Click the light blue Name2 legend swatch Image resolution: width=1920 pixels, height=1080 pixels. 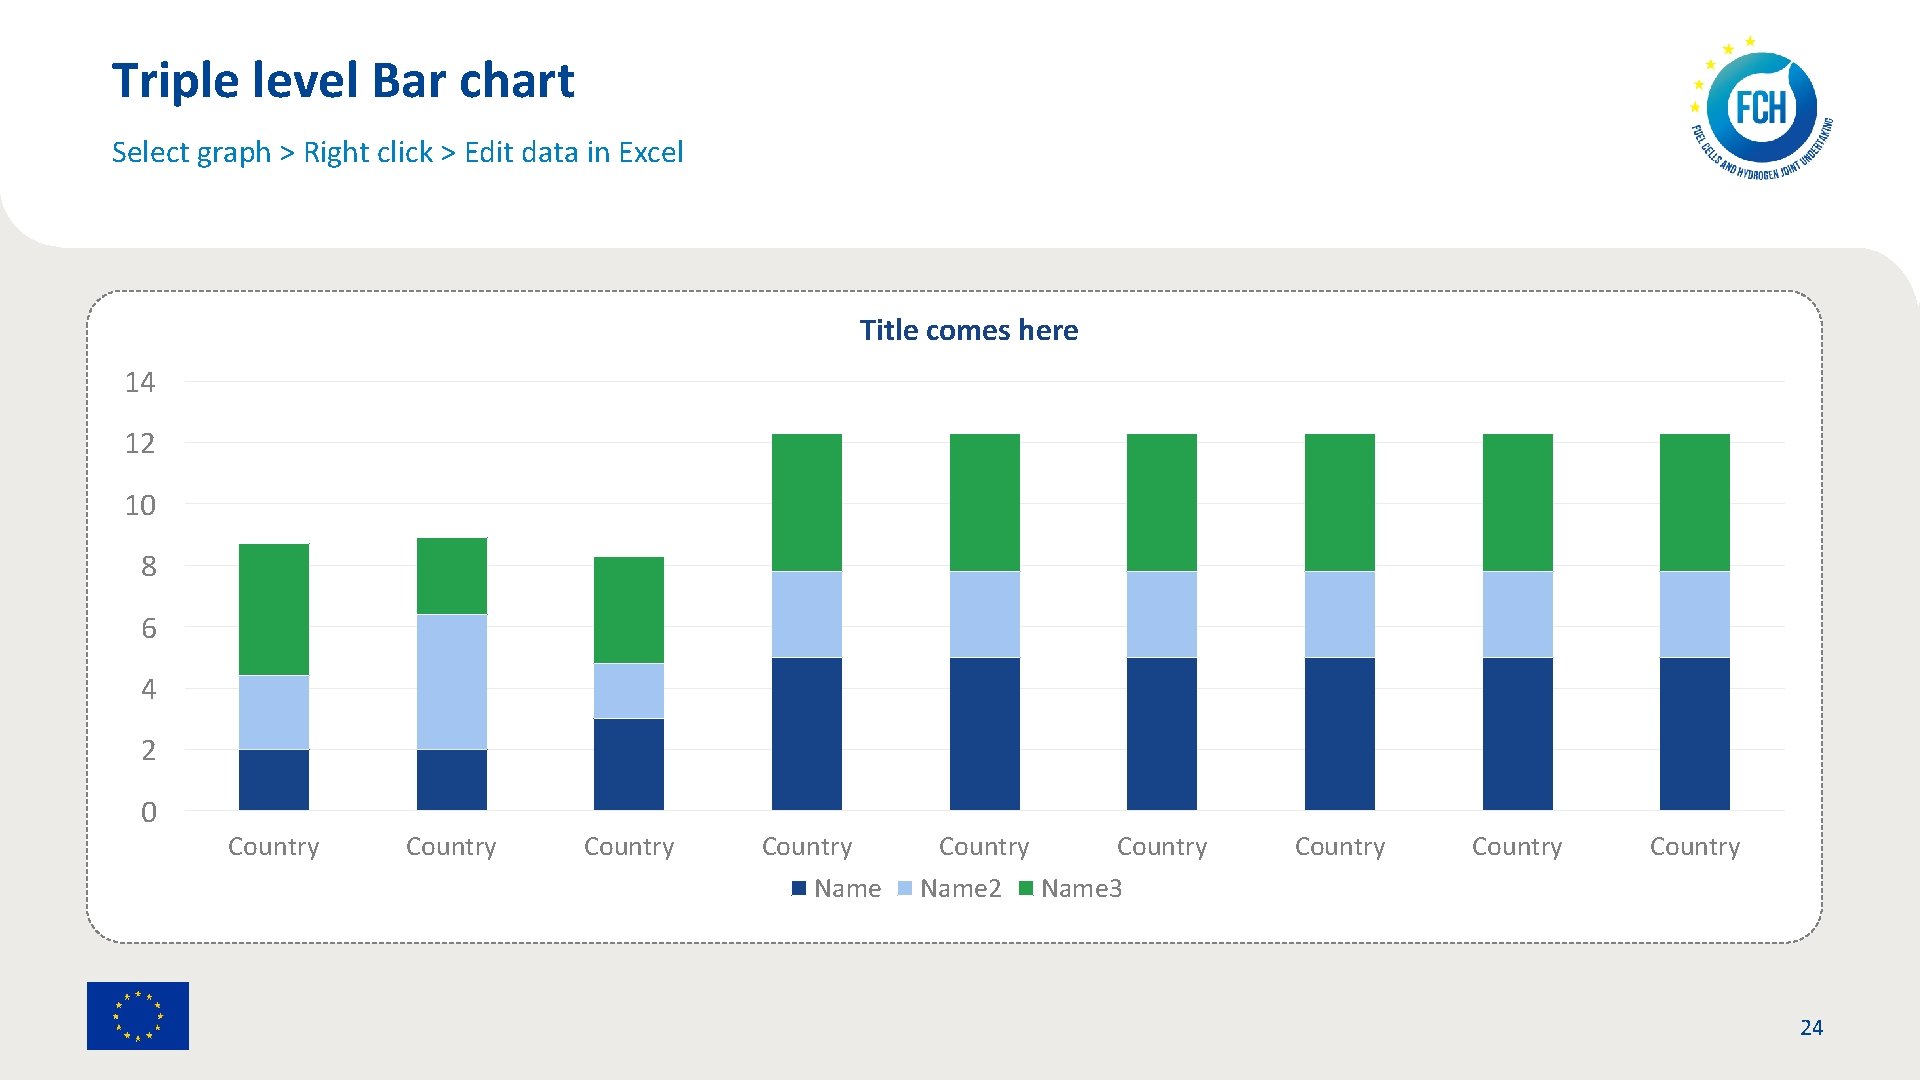[x=905, y=888]
